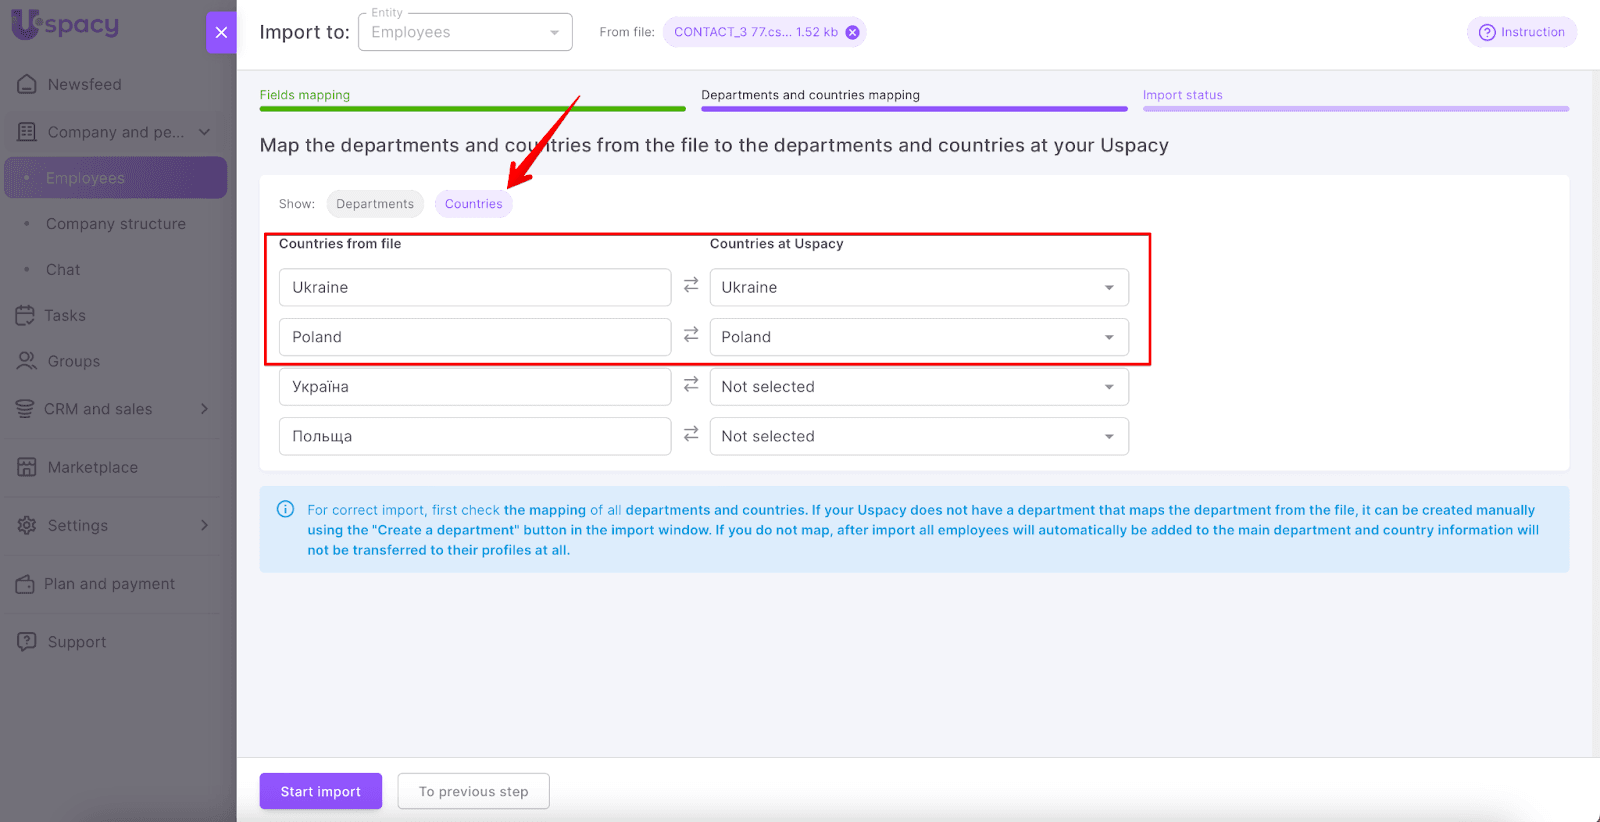Click the Tasks calendar icon
The height and width of the screenshot is (822, 1600).
point(25,315)
